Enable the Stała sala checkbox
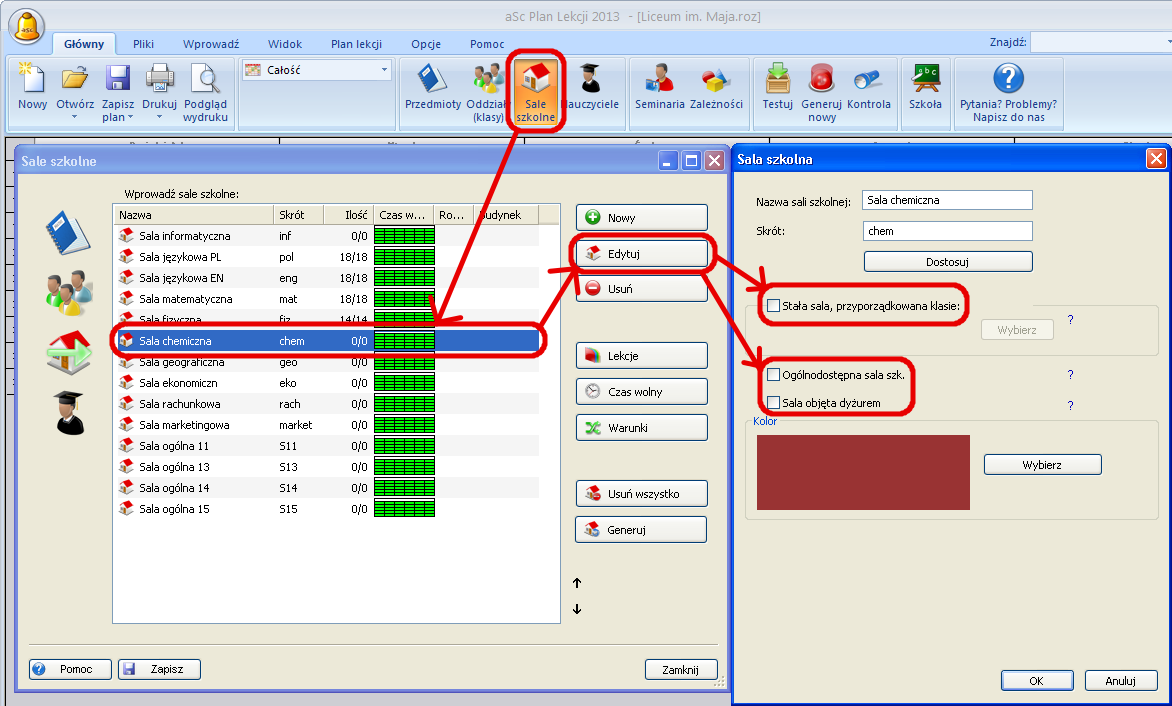The image size is (1172, 706). [x=773, y=305]
